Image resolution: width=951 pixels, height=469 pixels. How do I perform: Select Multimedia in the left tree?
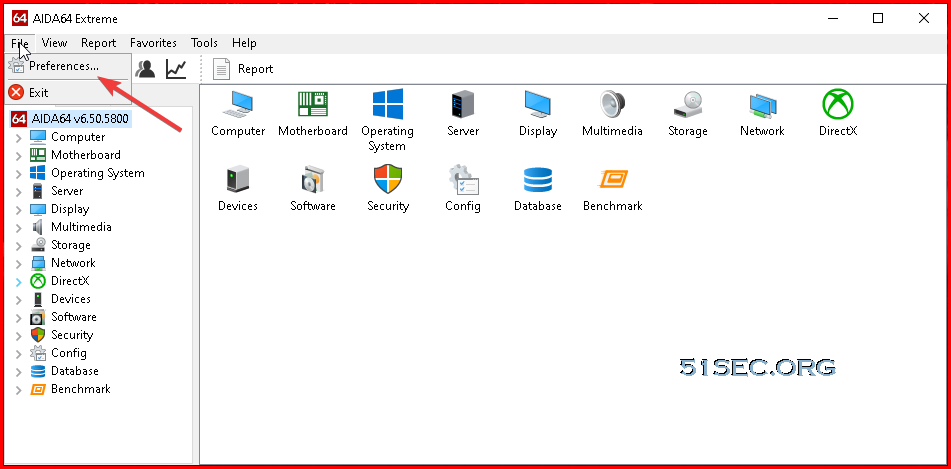[x=81, y=227]
